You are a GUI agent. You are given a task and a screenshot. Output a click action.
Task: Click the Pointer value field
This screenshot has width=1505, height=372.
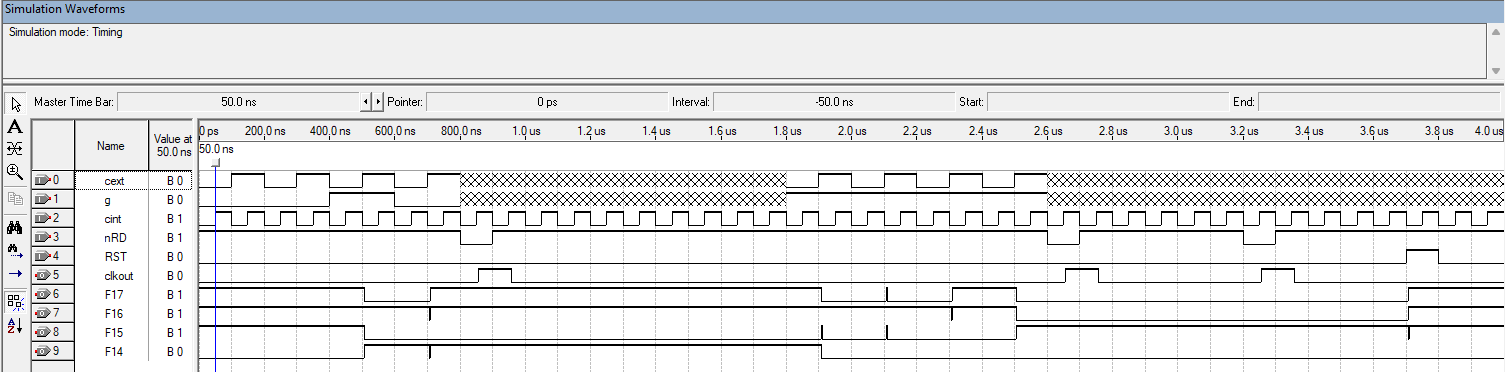coord(547,102)
